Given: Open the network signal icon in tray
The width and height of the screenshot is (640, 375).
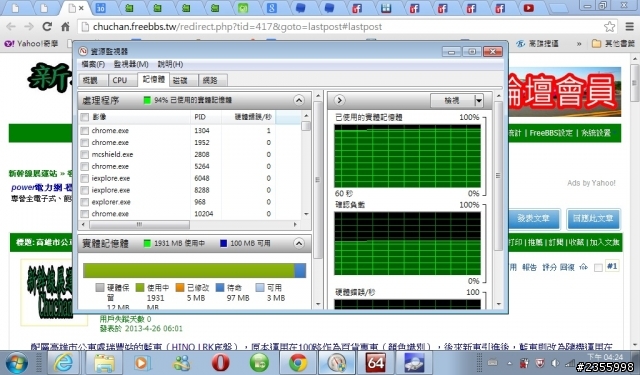Looking at the screenshot, I should click(570, 363).
